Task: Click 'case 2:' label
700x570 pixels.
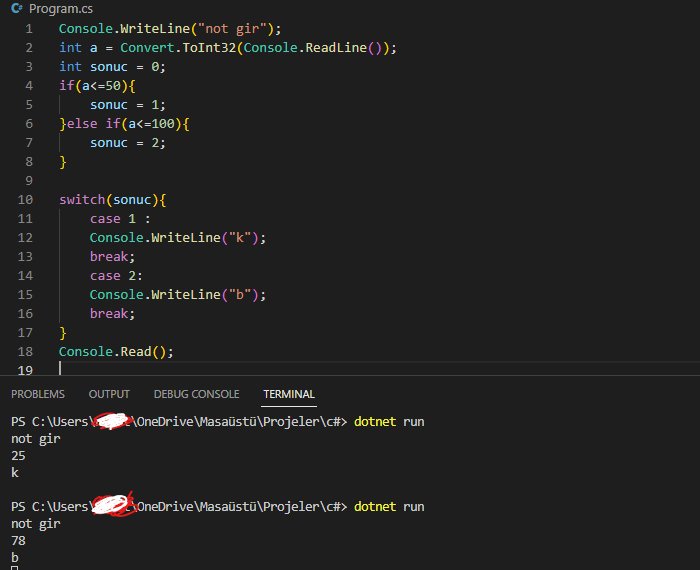Action: coord(116,276)
